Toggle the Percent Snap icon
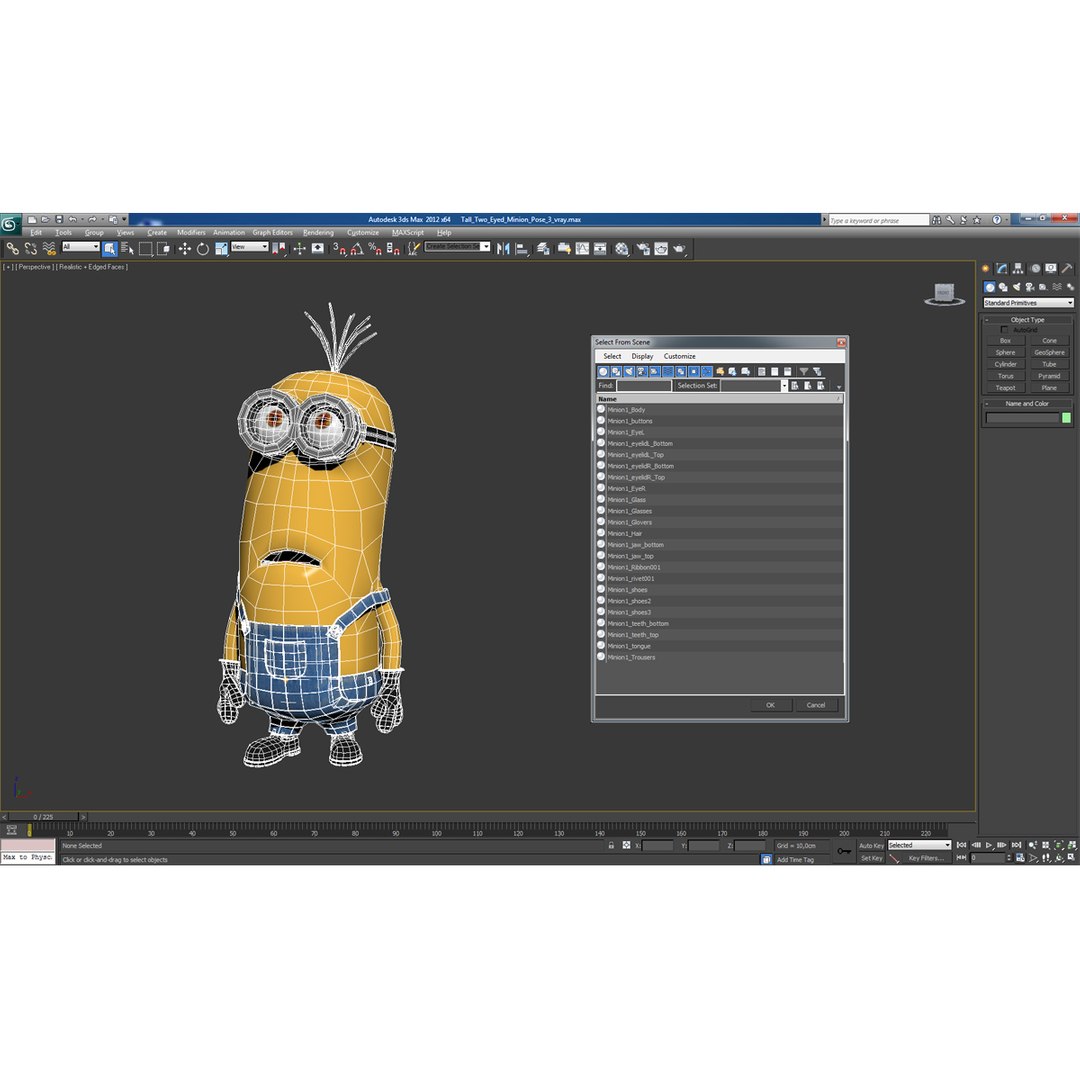This screenshot has width=1080, height=1080. point(375,249)
